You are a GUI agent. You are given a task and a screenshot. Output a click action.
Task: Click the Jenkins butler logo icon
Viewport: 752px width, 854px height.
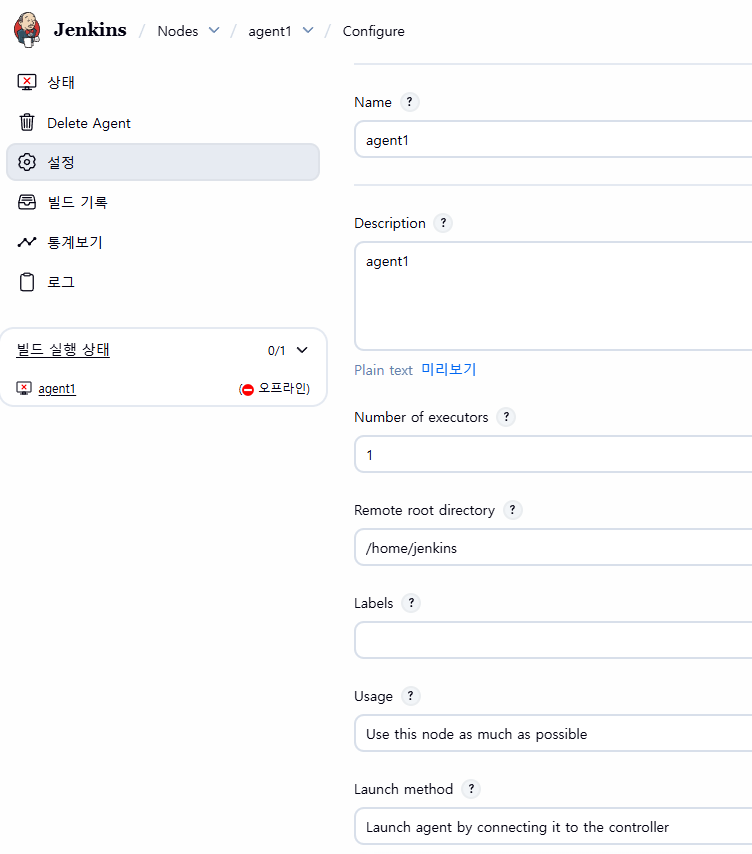(27, 30)
